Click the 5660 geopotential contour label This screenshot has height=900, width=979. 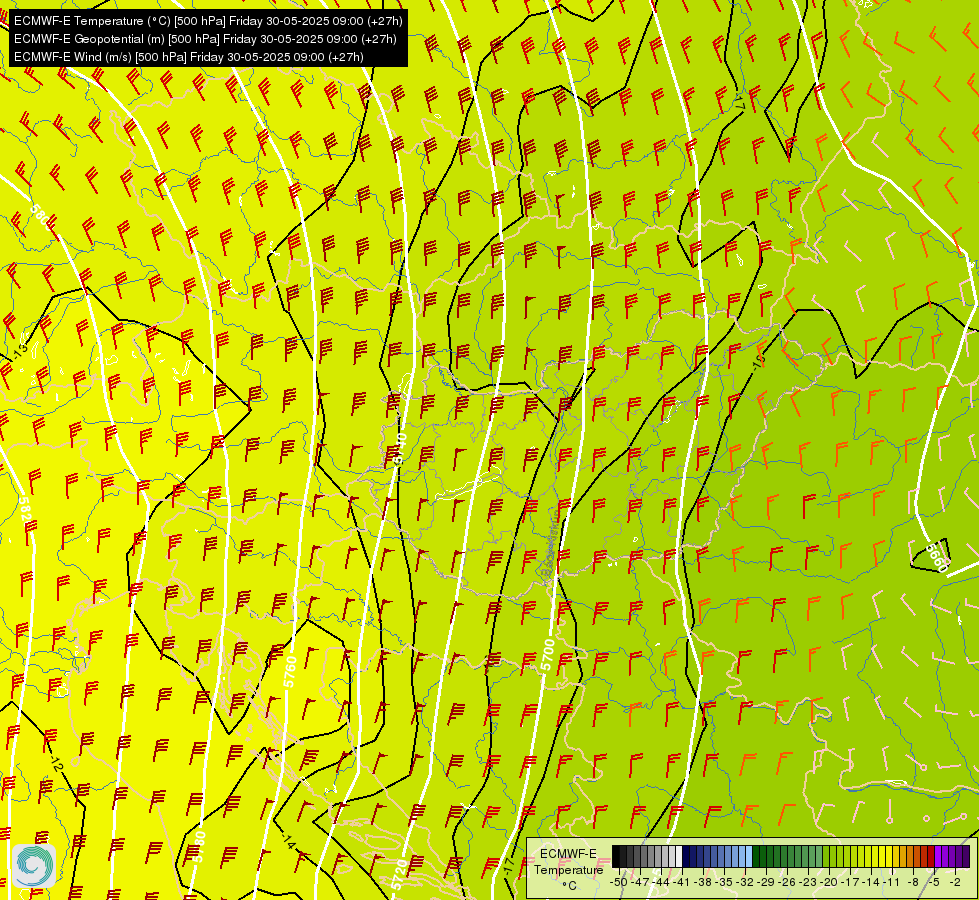937,556
